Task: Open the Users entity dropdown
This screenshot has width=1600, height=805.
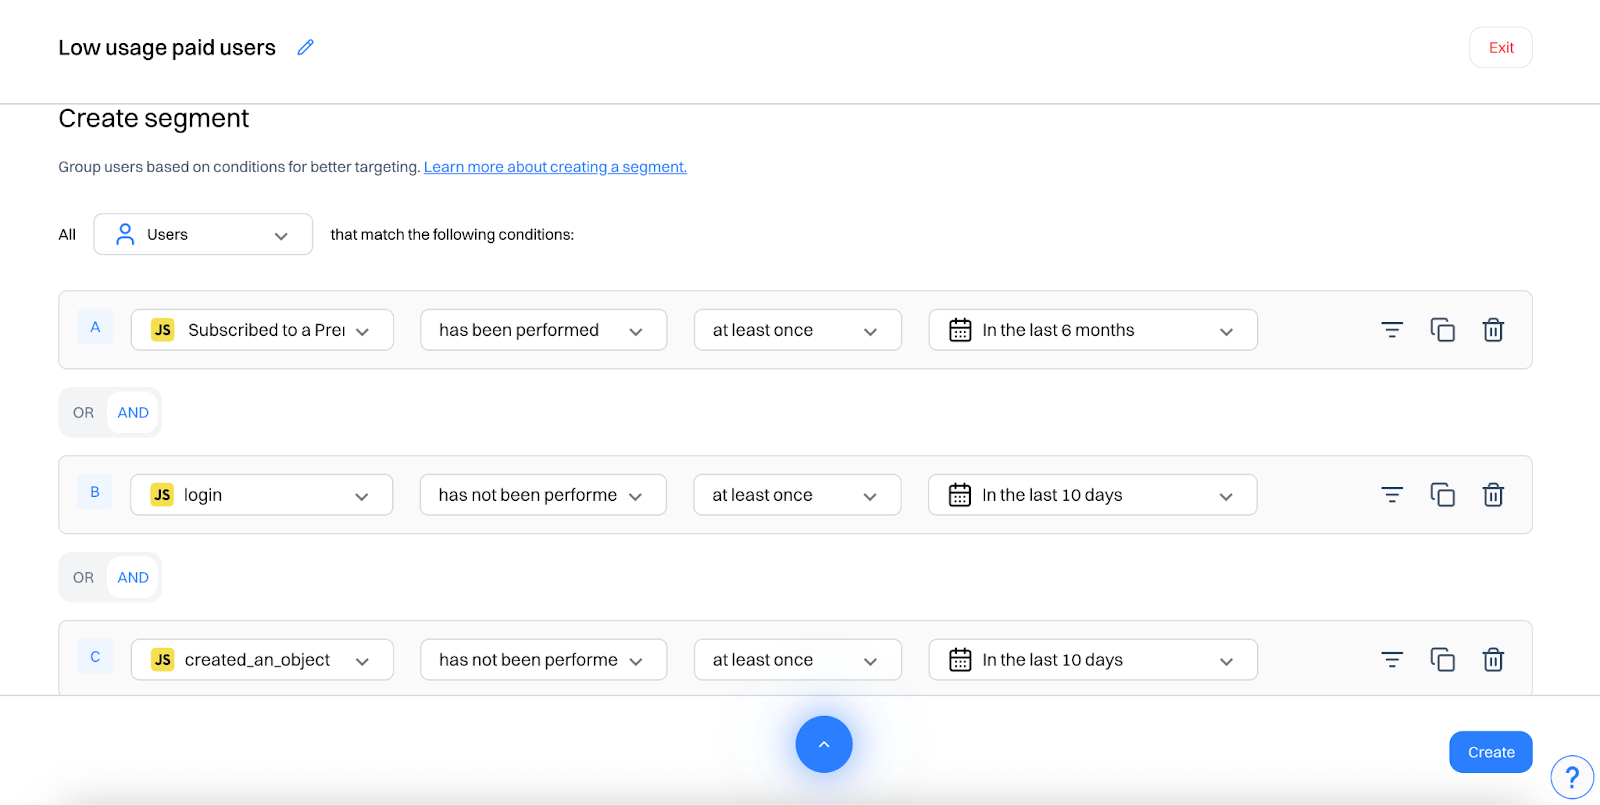Action: (203, 234)
